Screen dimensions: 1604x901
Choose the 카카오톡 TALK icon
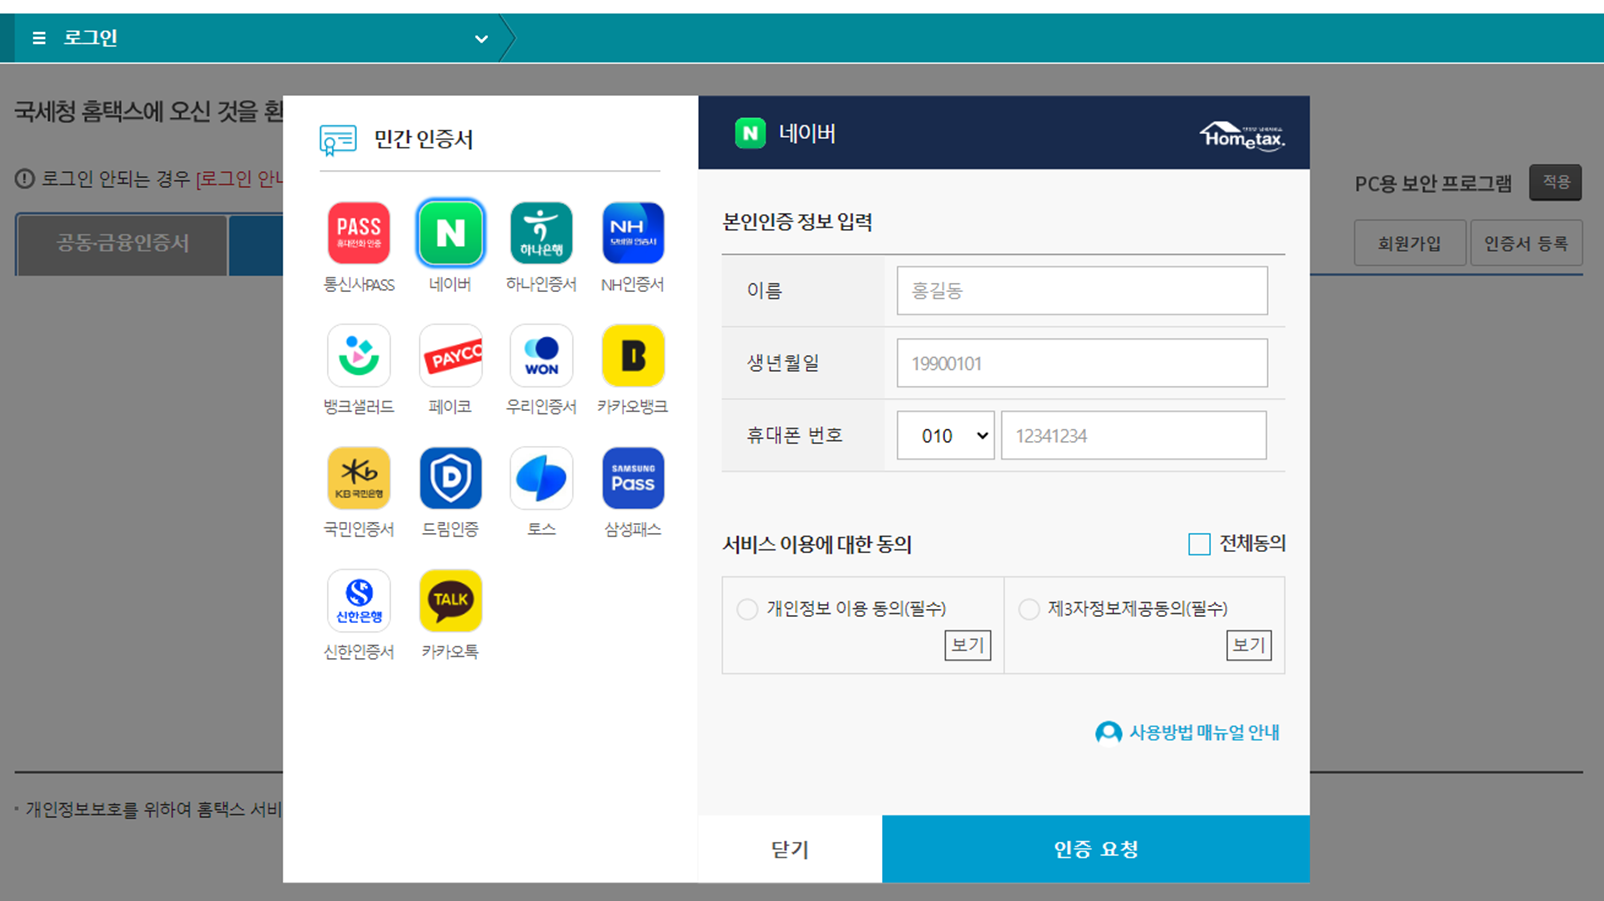(450, 601)
